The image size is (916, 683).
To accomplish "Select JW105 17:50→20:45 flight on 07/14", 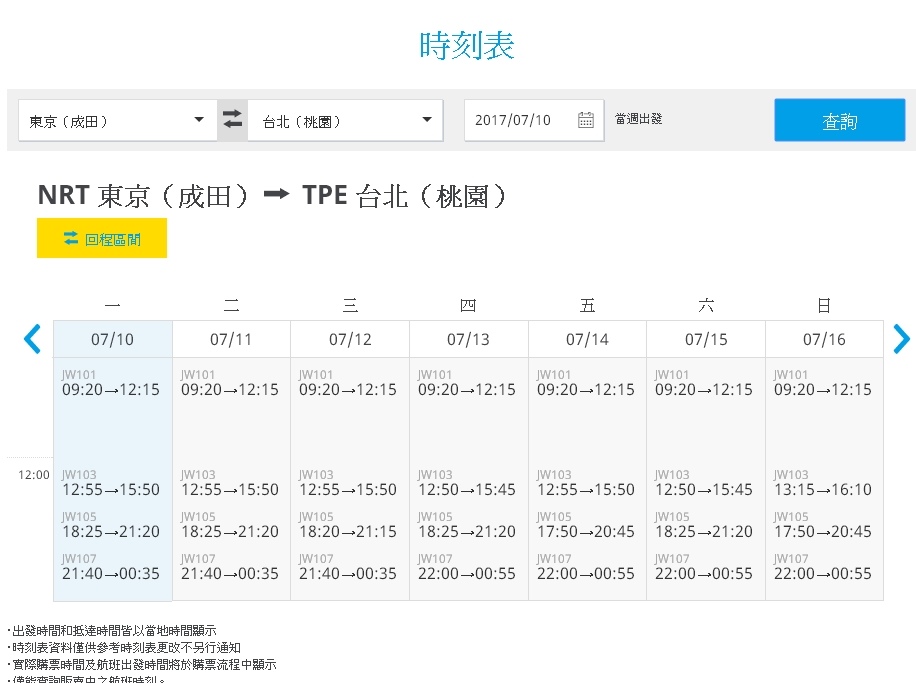I will coord(585,525).
